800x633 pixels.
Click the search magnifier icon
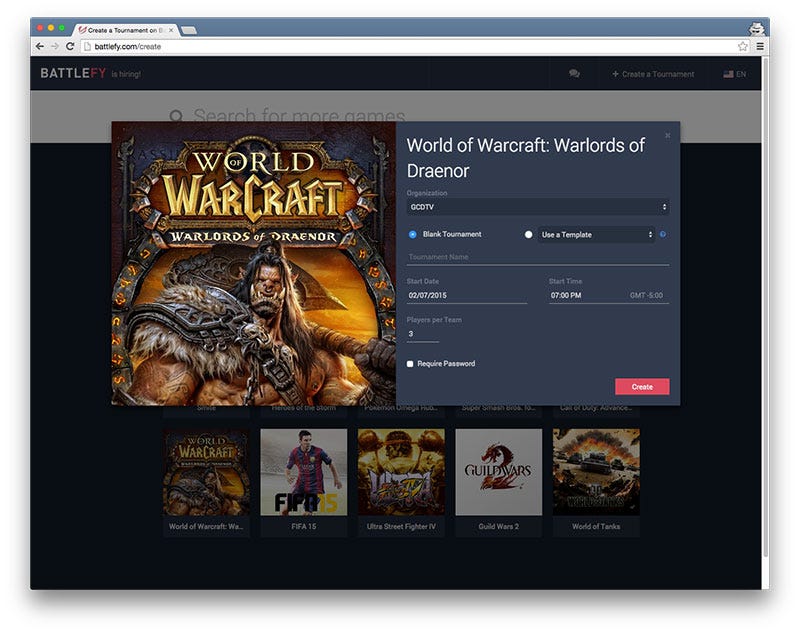coord(176,116)
